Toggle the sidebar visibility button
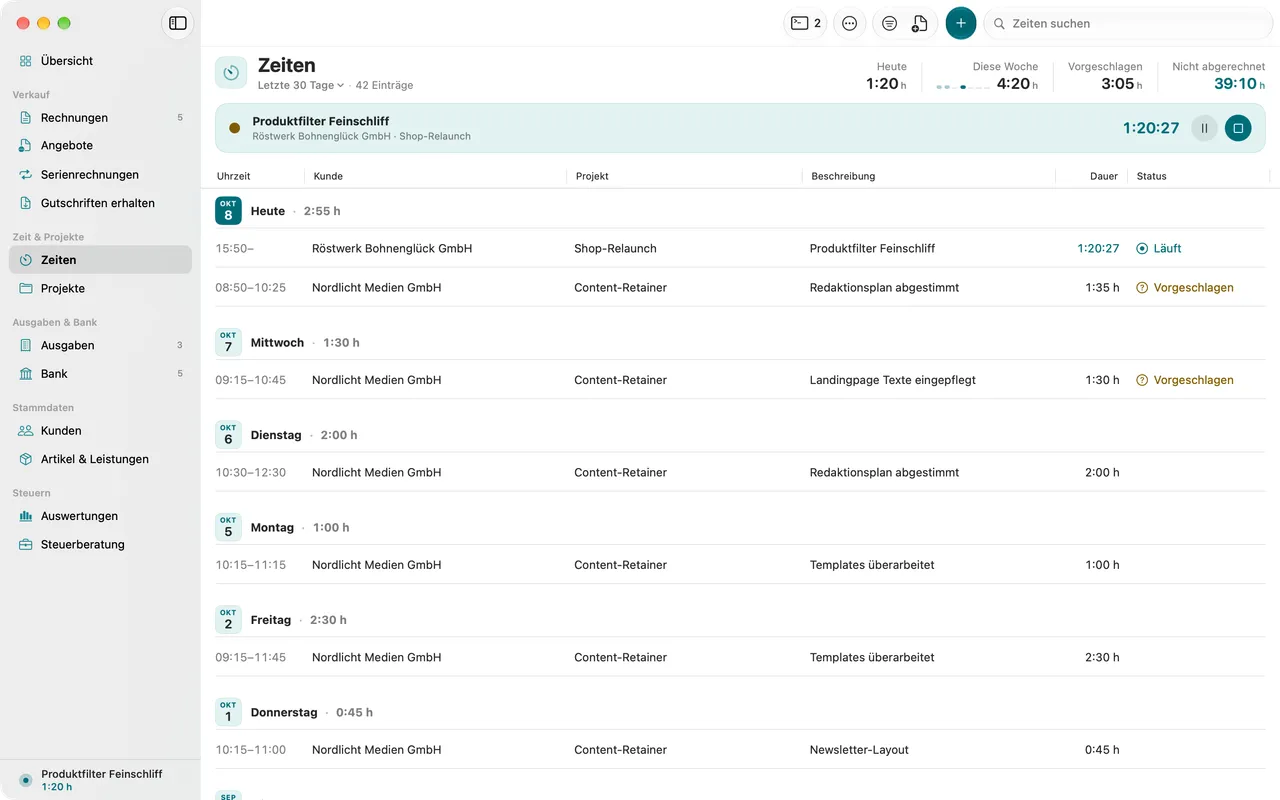Screen dimensions: 1280x800 (x=178, y=23)
